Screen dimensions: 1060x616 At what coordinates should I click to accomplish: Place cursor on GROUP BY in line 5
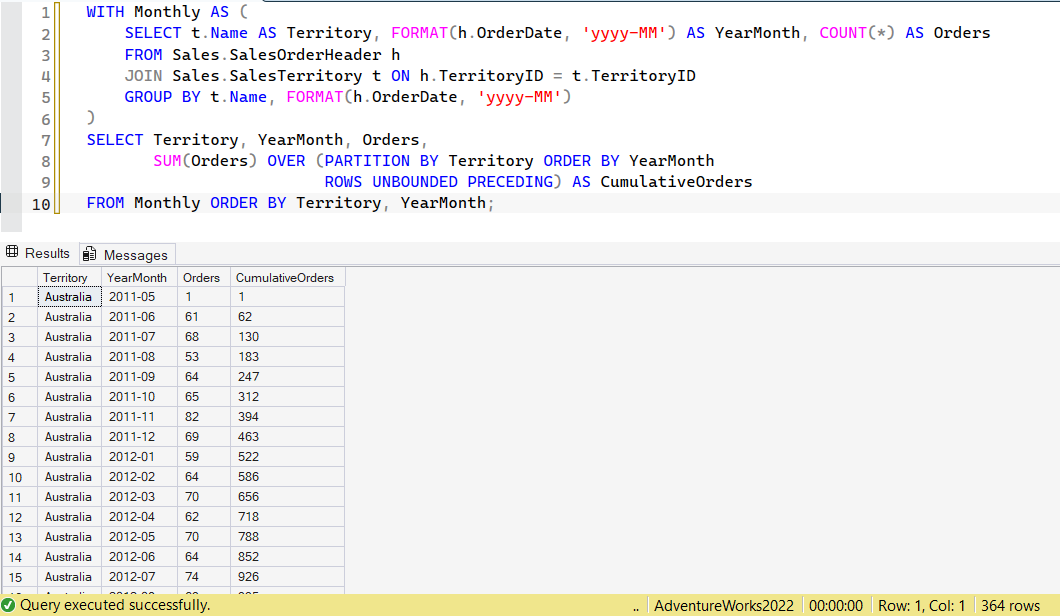tap(162, 97)
